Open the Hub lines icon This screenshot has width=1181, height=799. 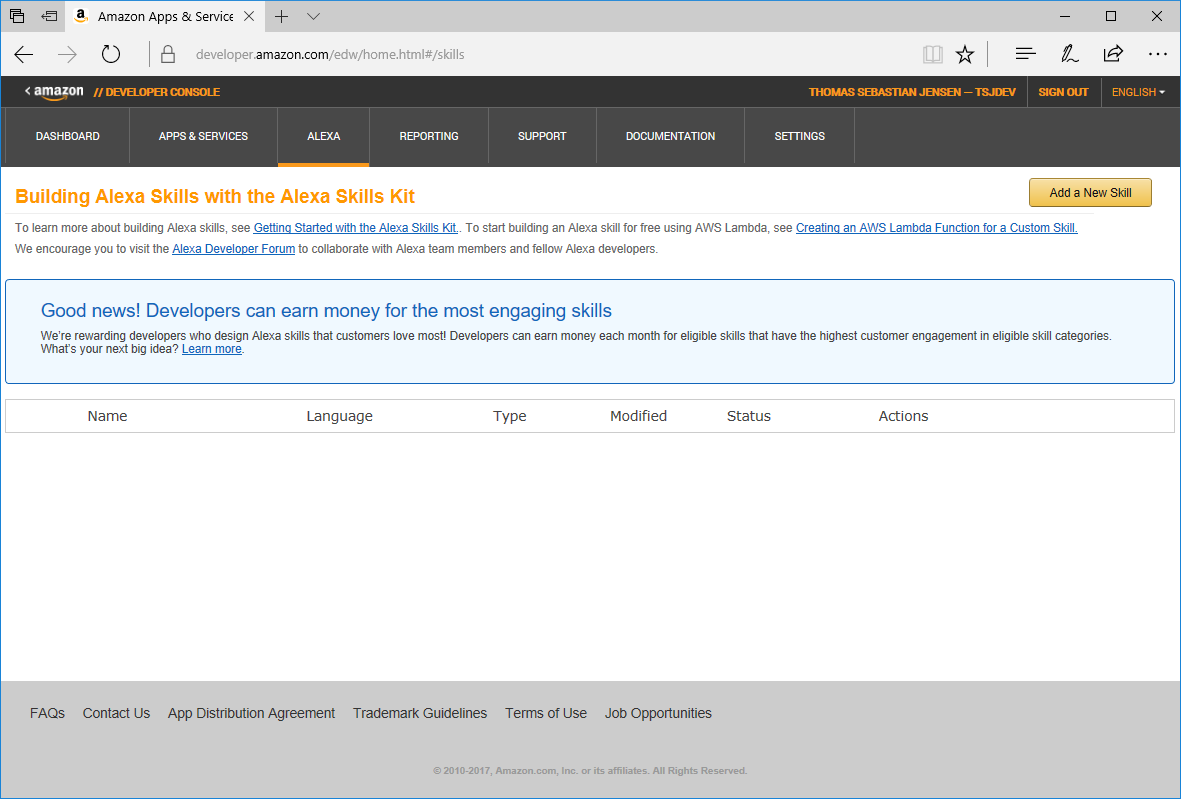point(1025,54)
